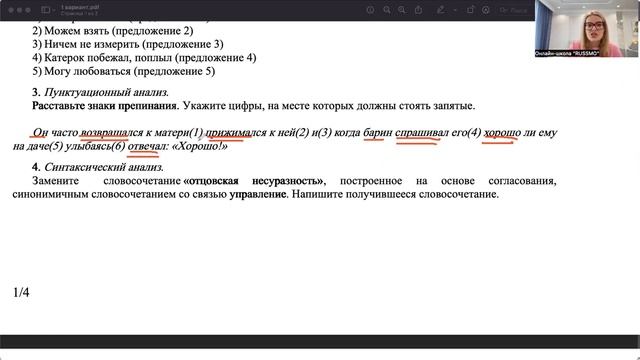640x360 pixels.
Task: Click the document title in title bar
Action: (x=80, y=7)
